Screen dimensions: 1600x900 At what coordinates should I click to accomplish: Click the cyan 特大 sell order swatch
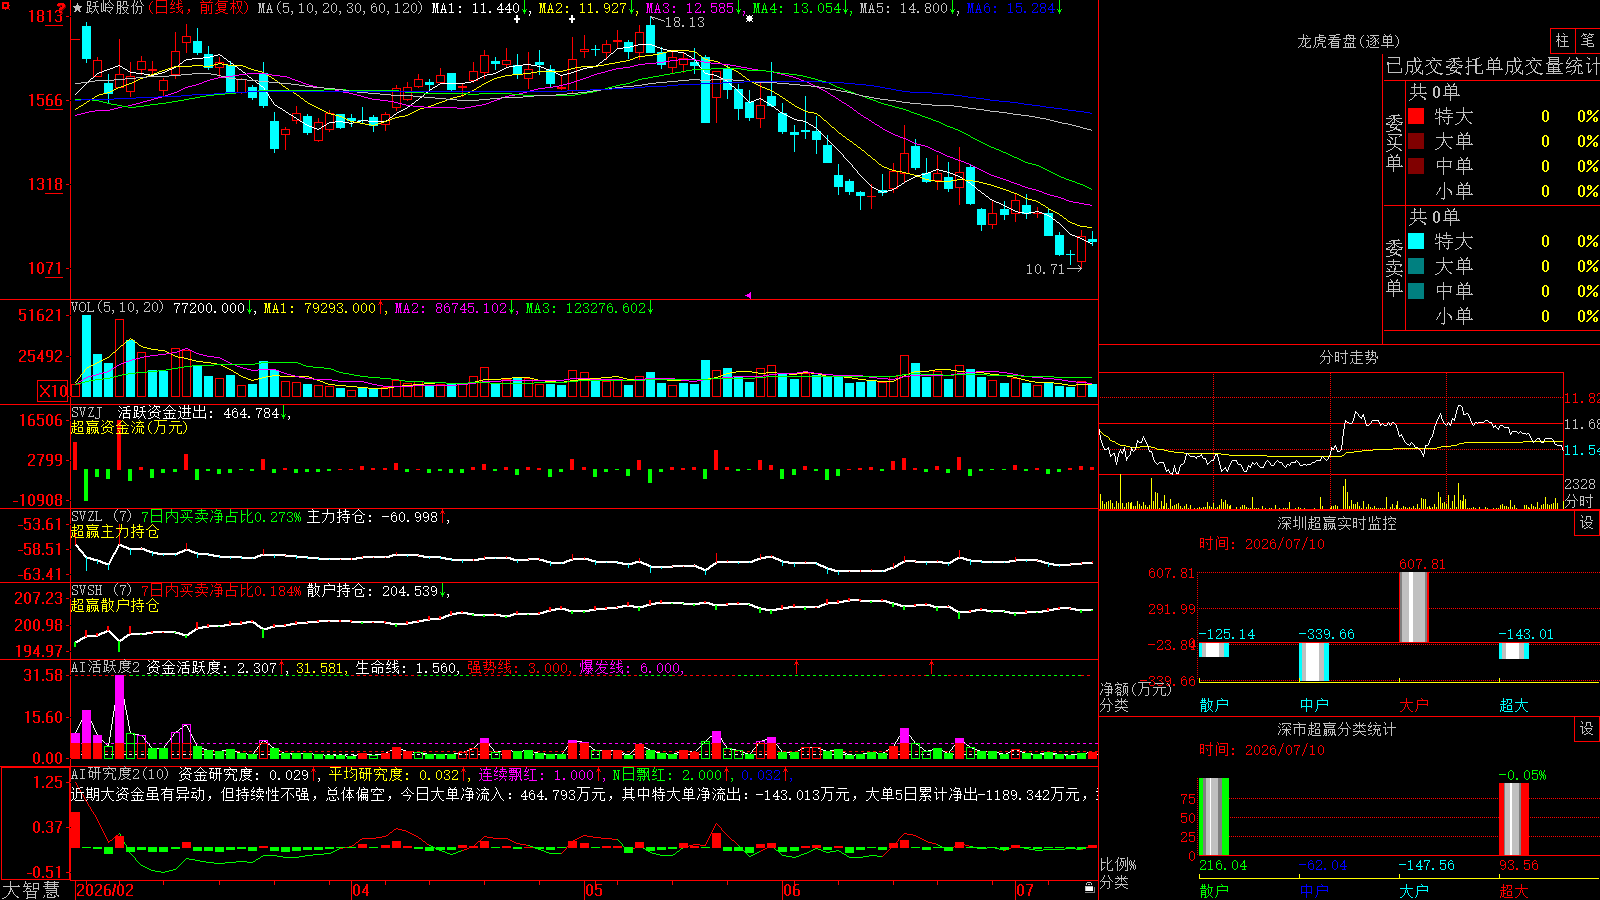pyautogui.click(x=1416, y=241)
